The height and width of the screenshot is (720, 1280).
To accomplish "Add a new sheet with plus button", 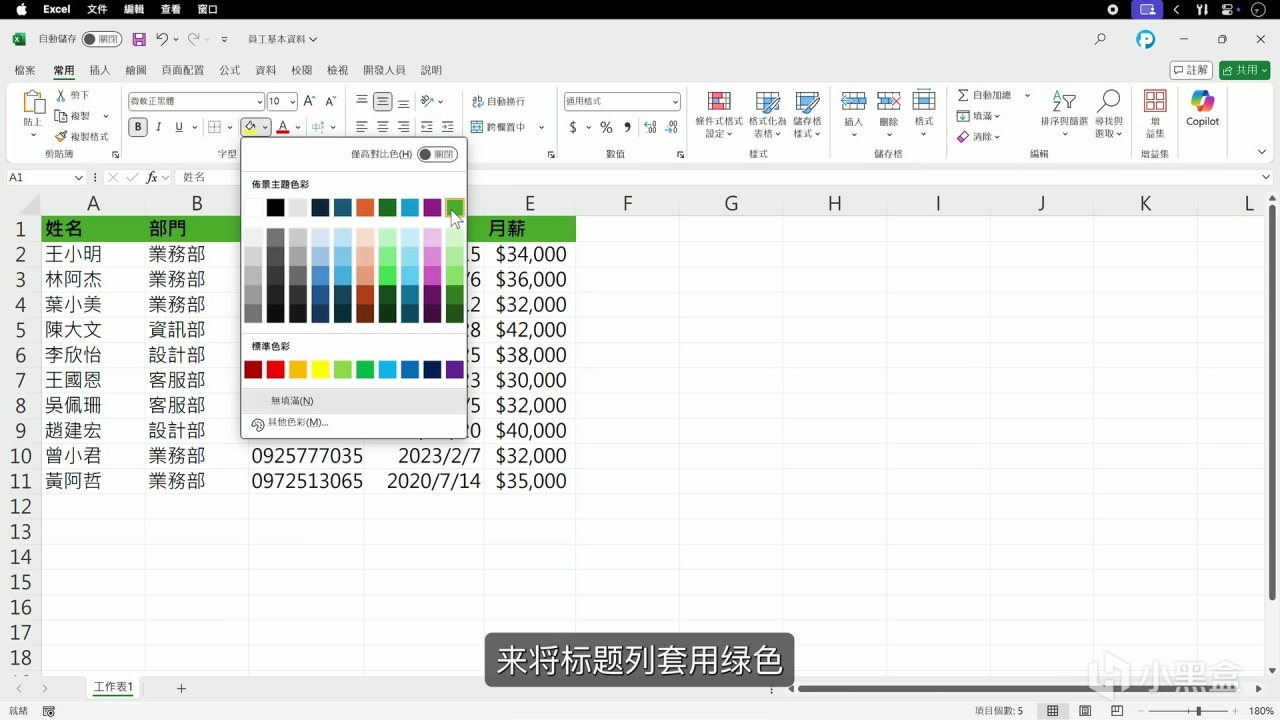I will click(x=181, y=688).
